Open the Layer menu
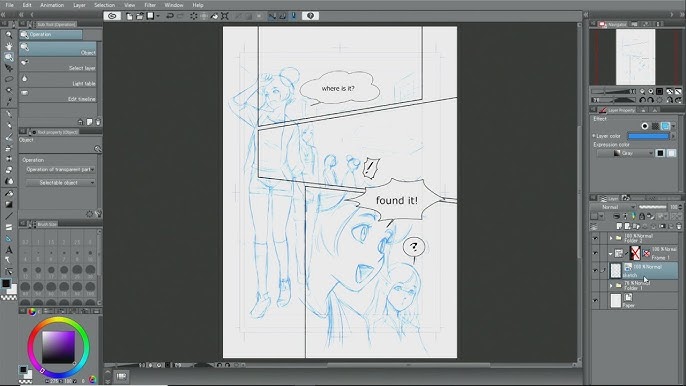 click(79, 5)
